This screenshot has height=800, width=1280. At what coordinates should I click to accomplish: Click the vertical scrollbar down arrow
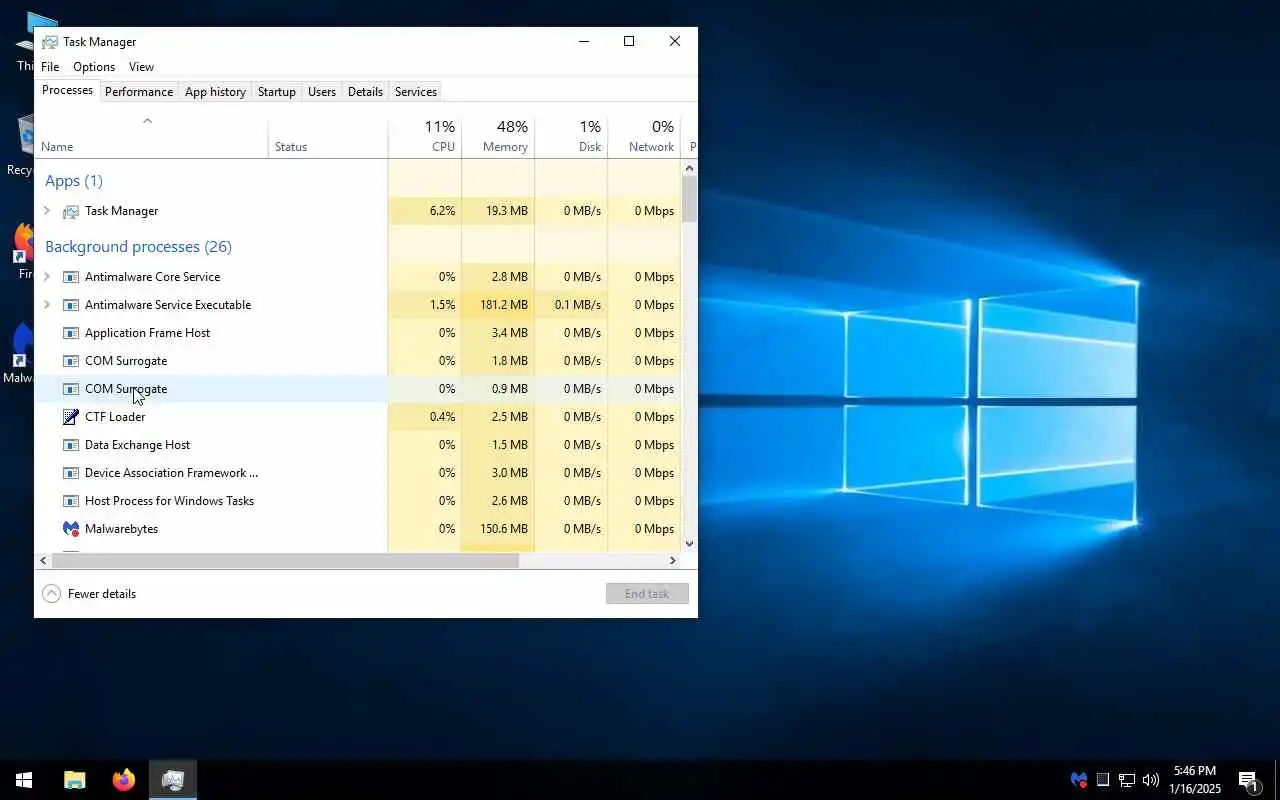[x=689, y=544]
